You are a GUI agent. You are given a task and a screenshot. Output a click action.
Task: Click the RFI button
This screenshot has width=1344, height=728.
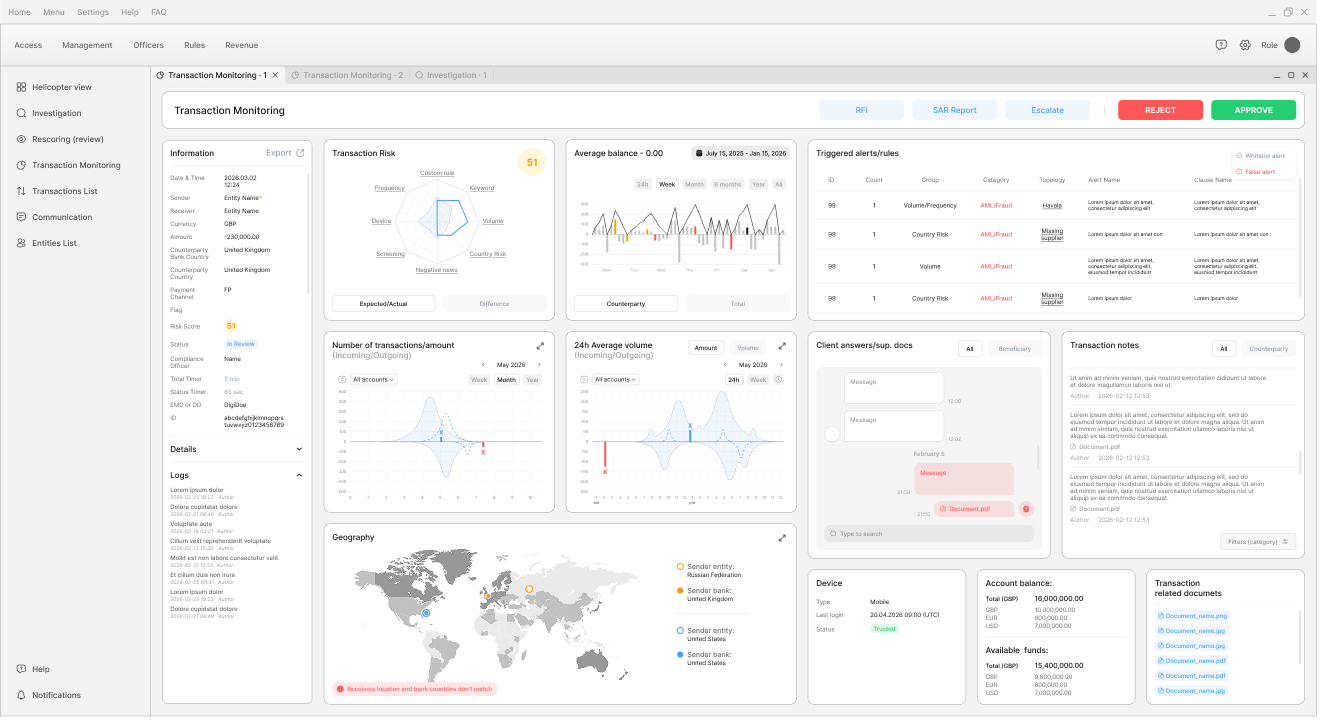coord(861,110)
